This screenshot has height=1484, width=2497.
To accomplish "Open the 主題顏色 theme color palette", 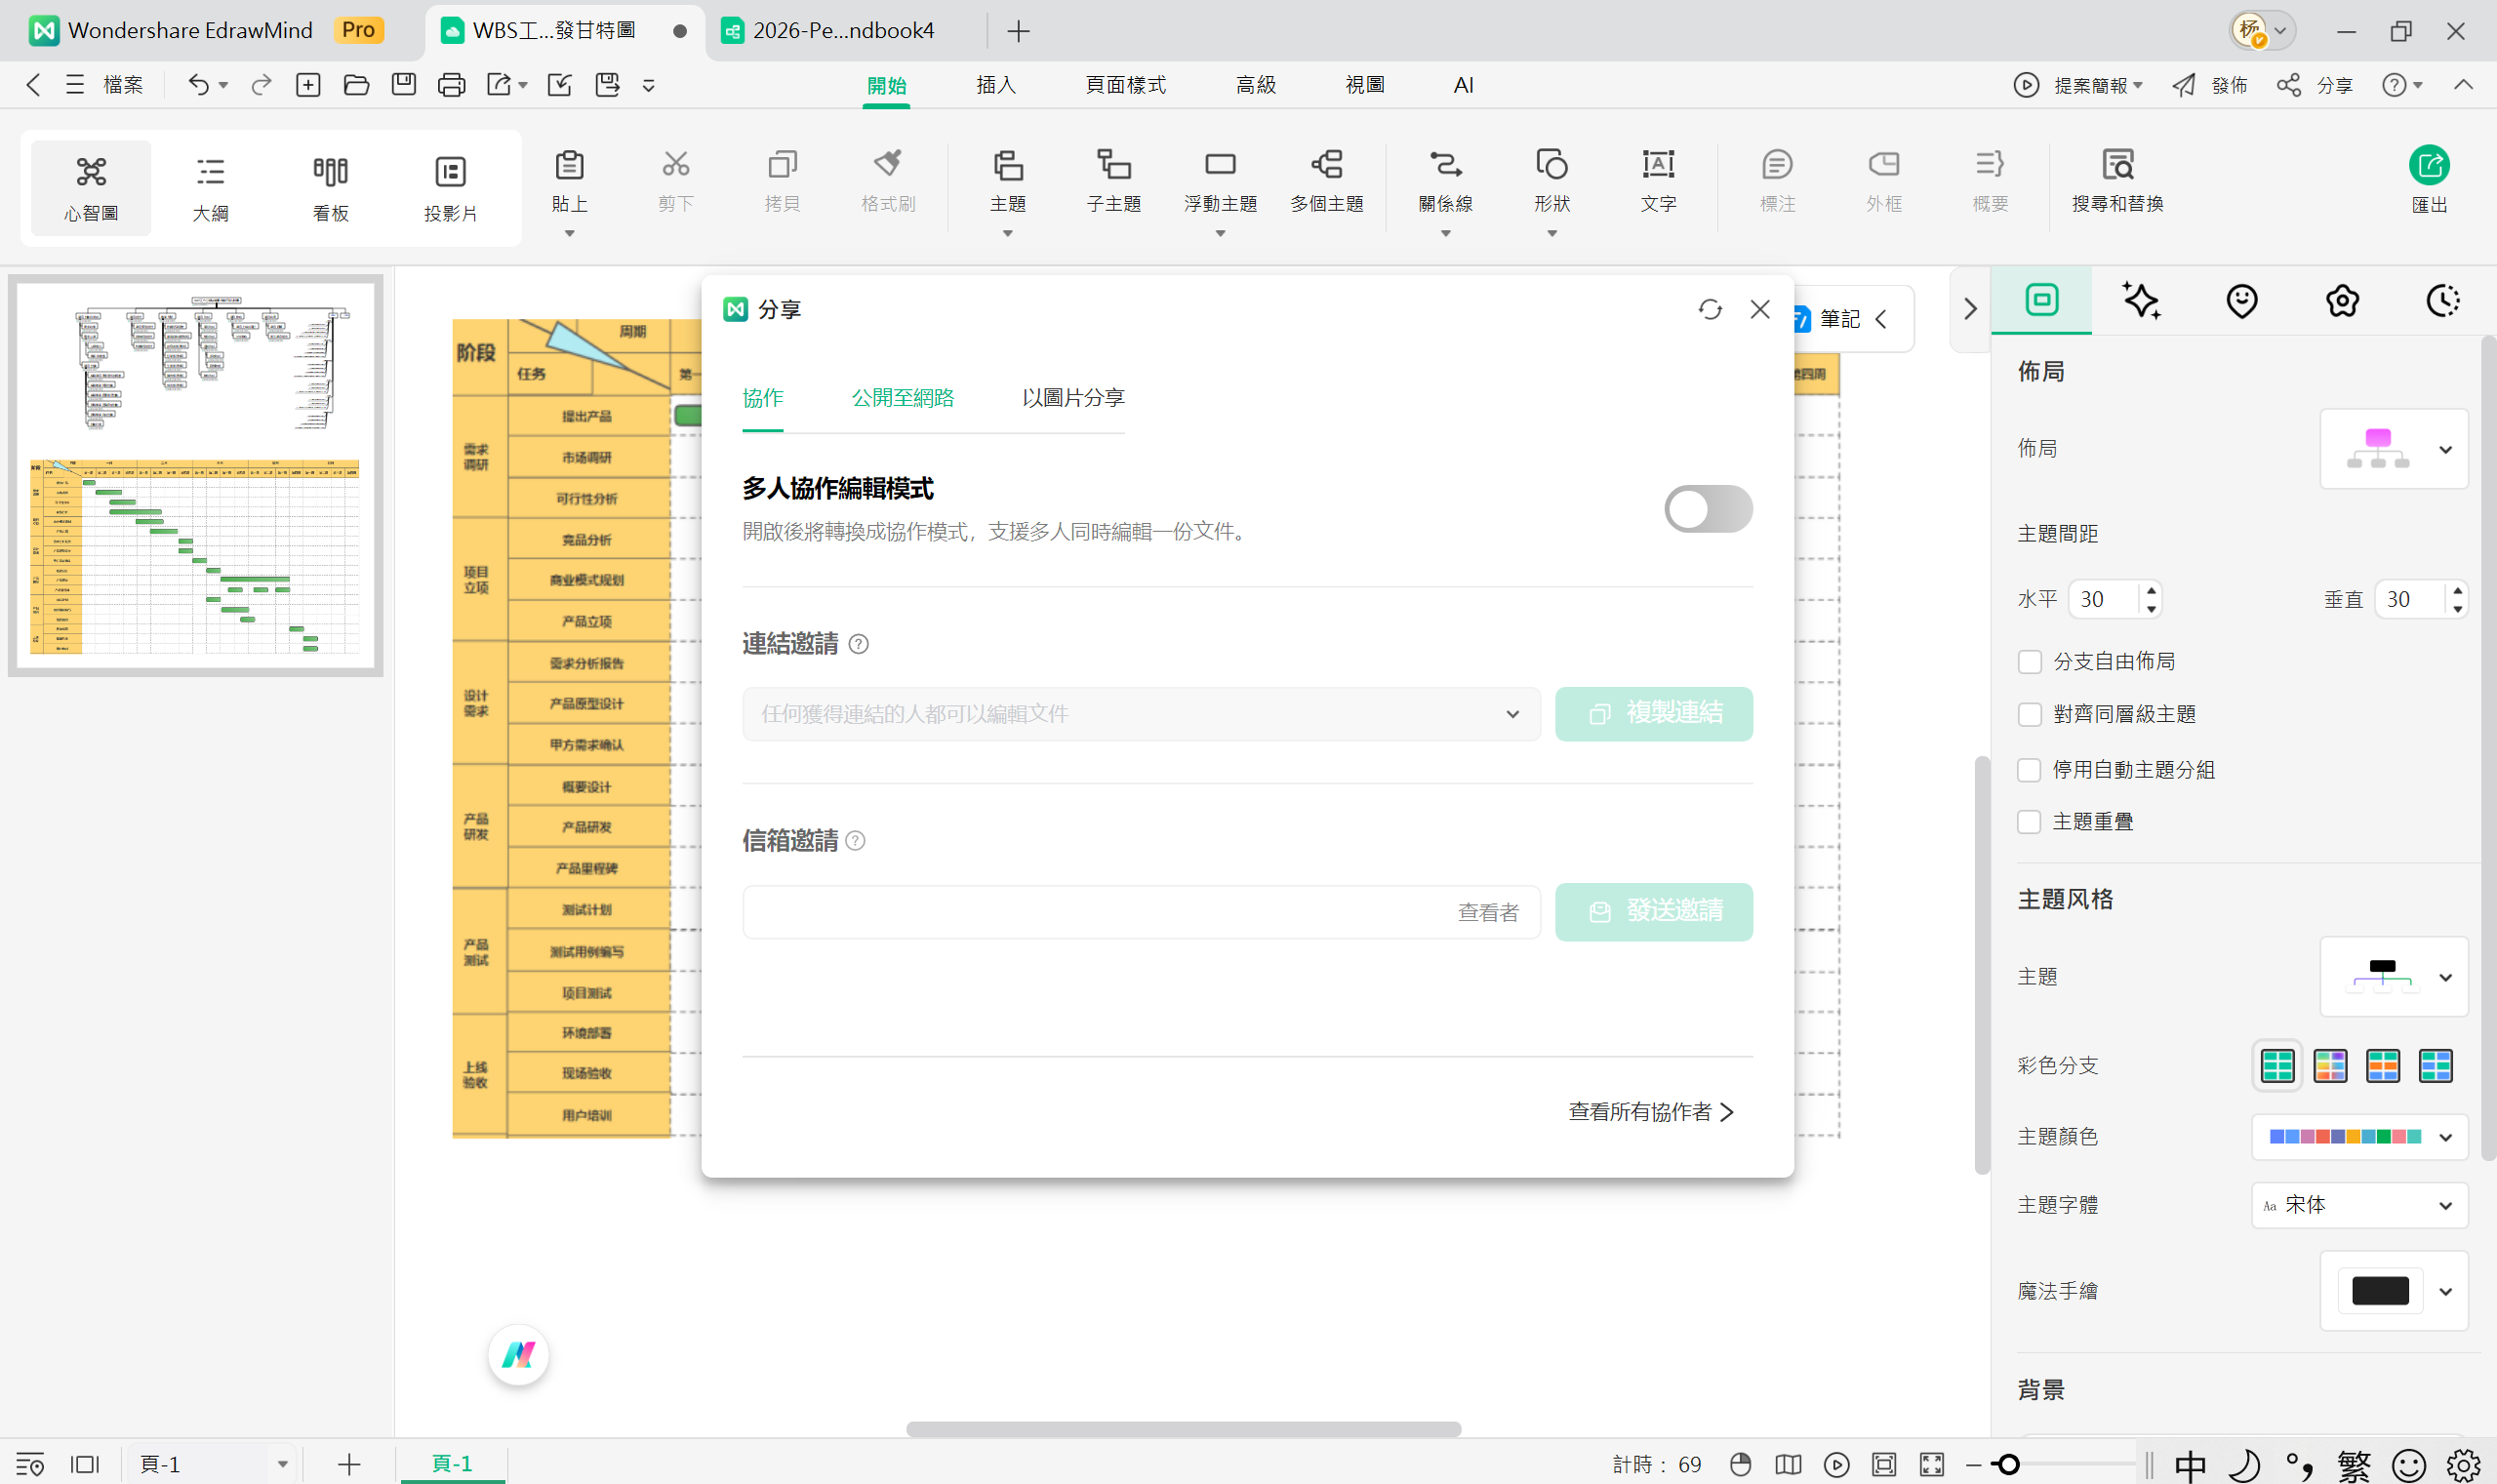I will 2447,1136.
